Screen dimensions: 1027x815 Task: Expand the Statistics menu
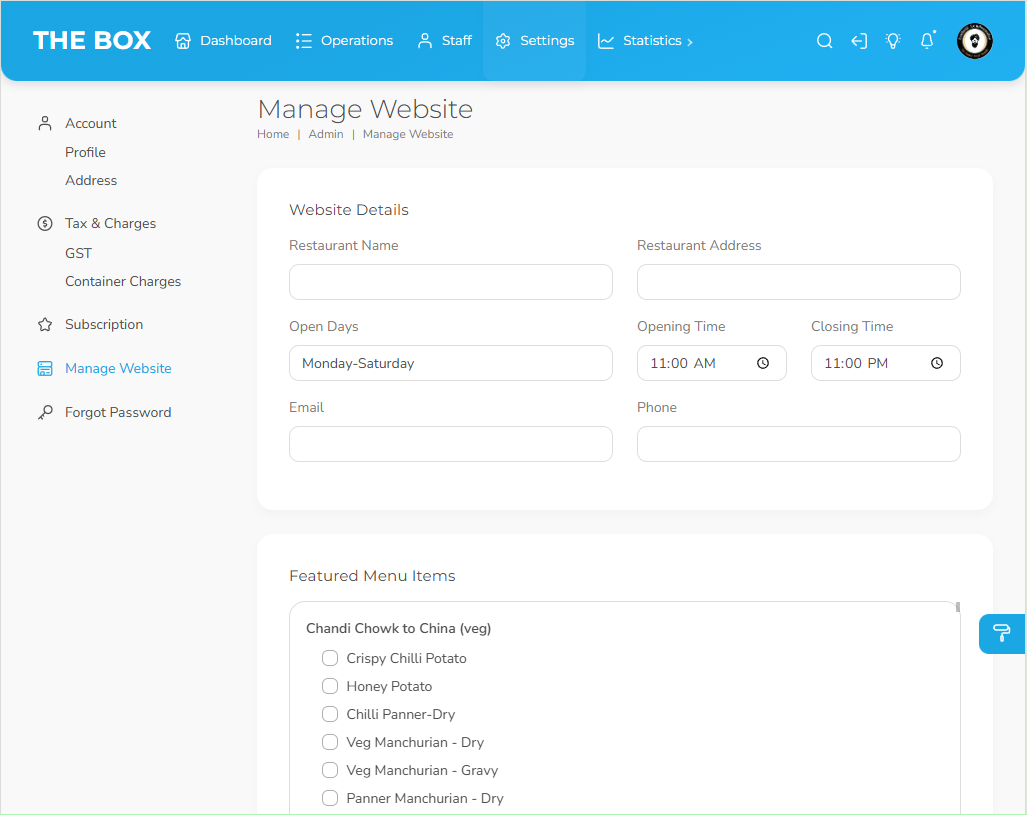point(645,41)
